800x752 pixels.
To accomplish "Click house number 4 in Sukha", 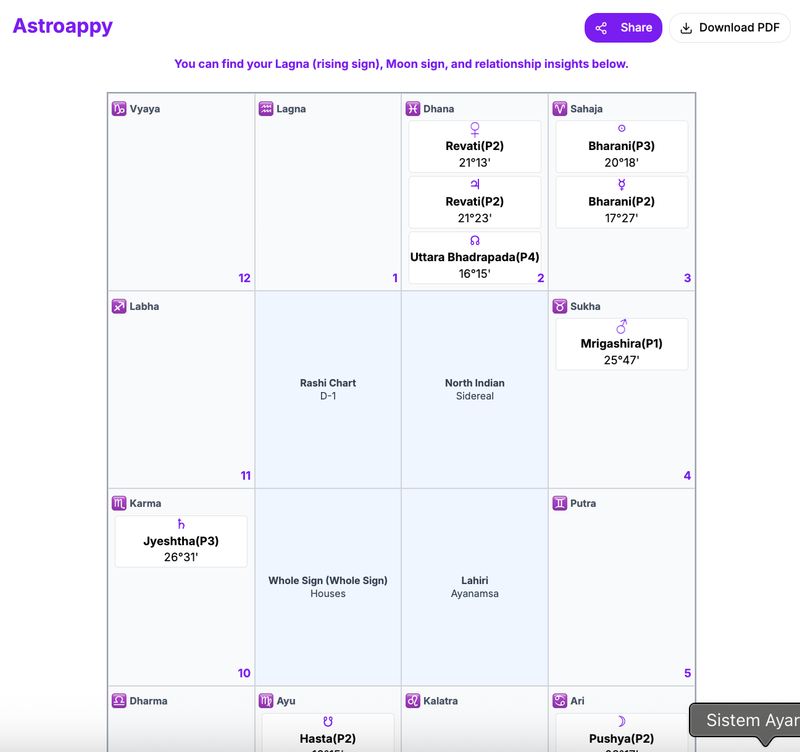I will pyautogui.click(x=687, y=475).
